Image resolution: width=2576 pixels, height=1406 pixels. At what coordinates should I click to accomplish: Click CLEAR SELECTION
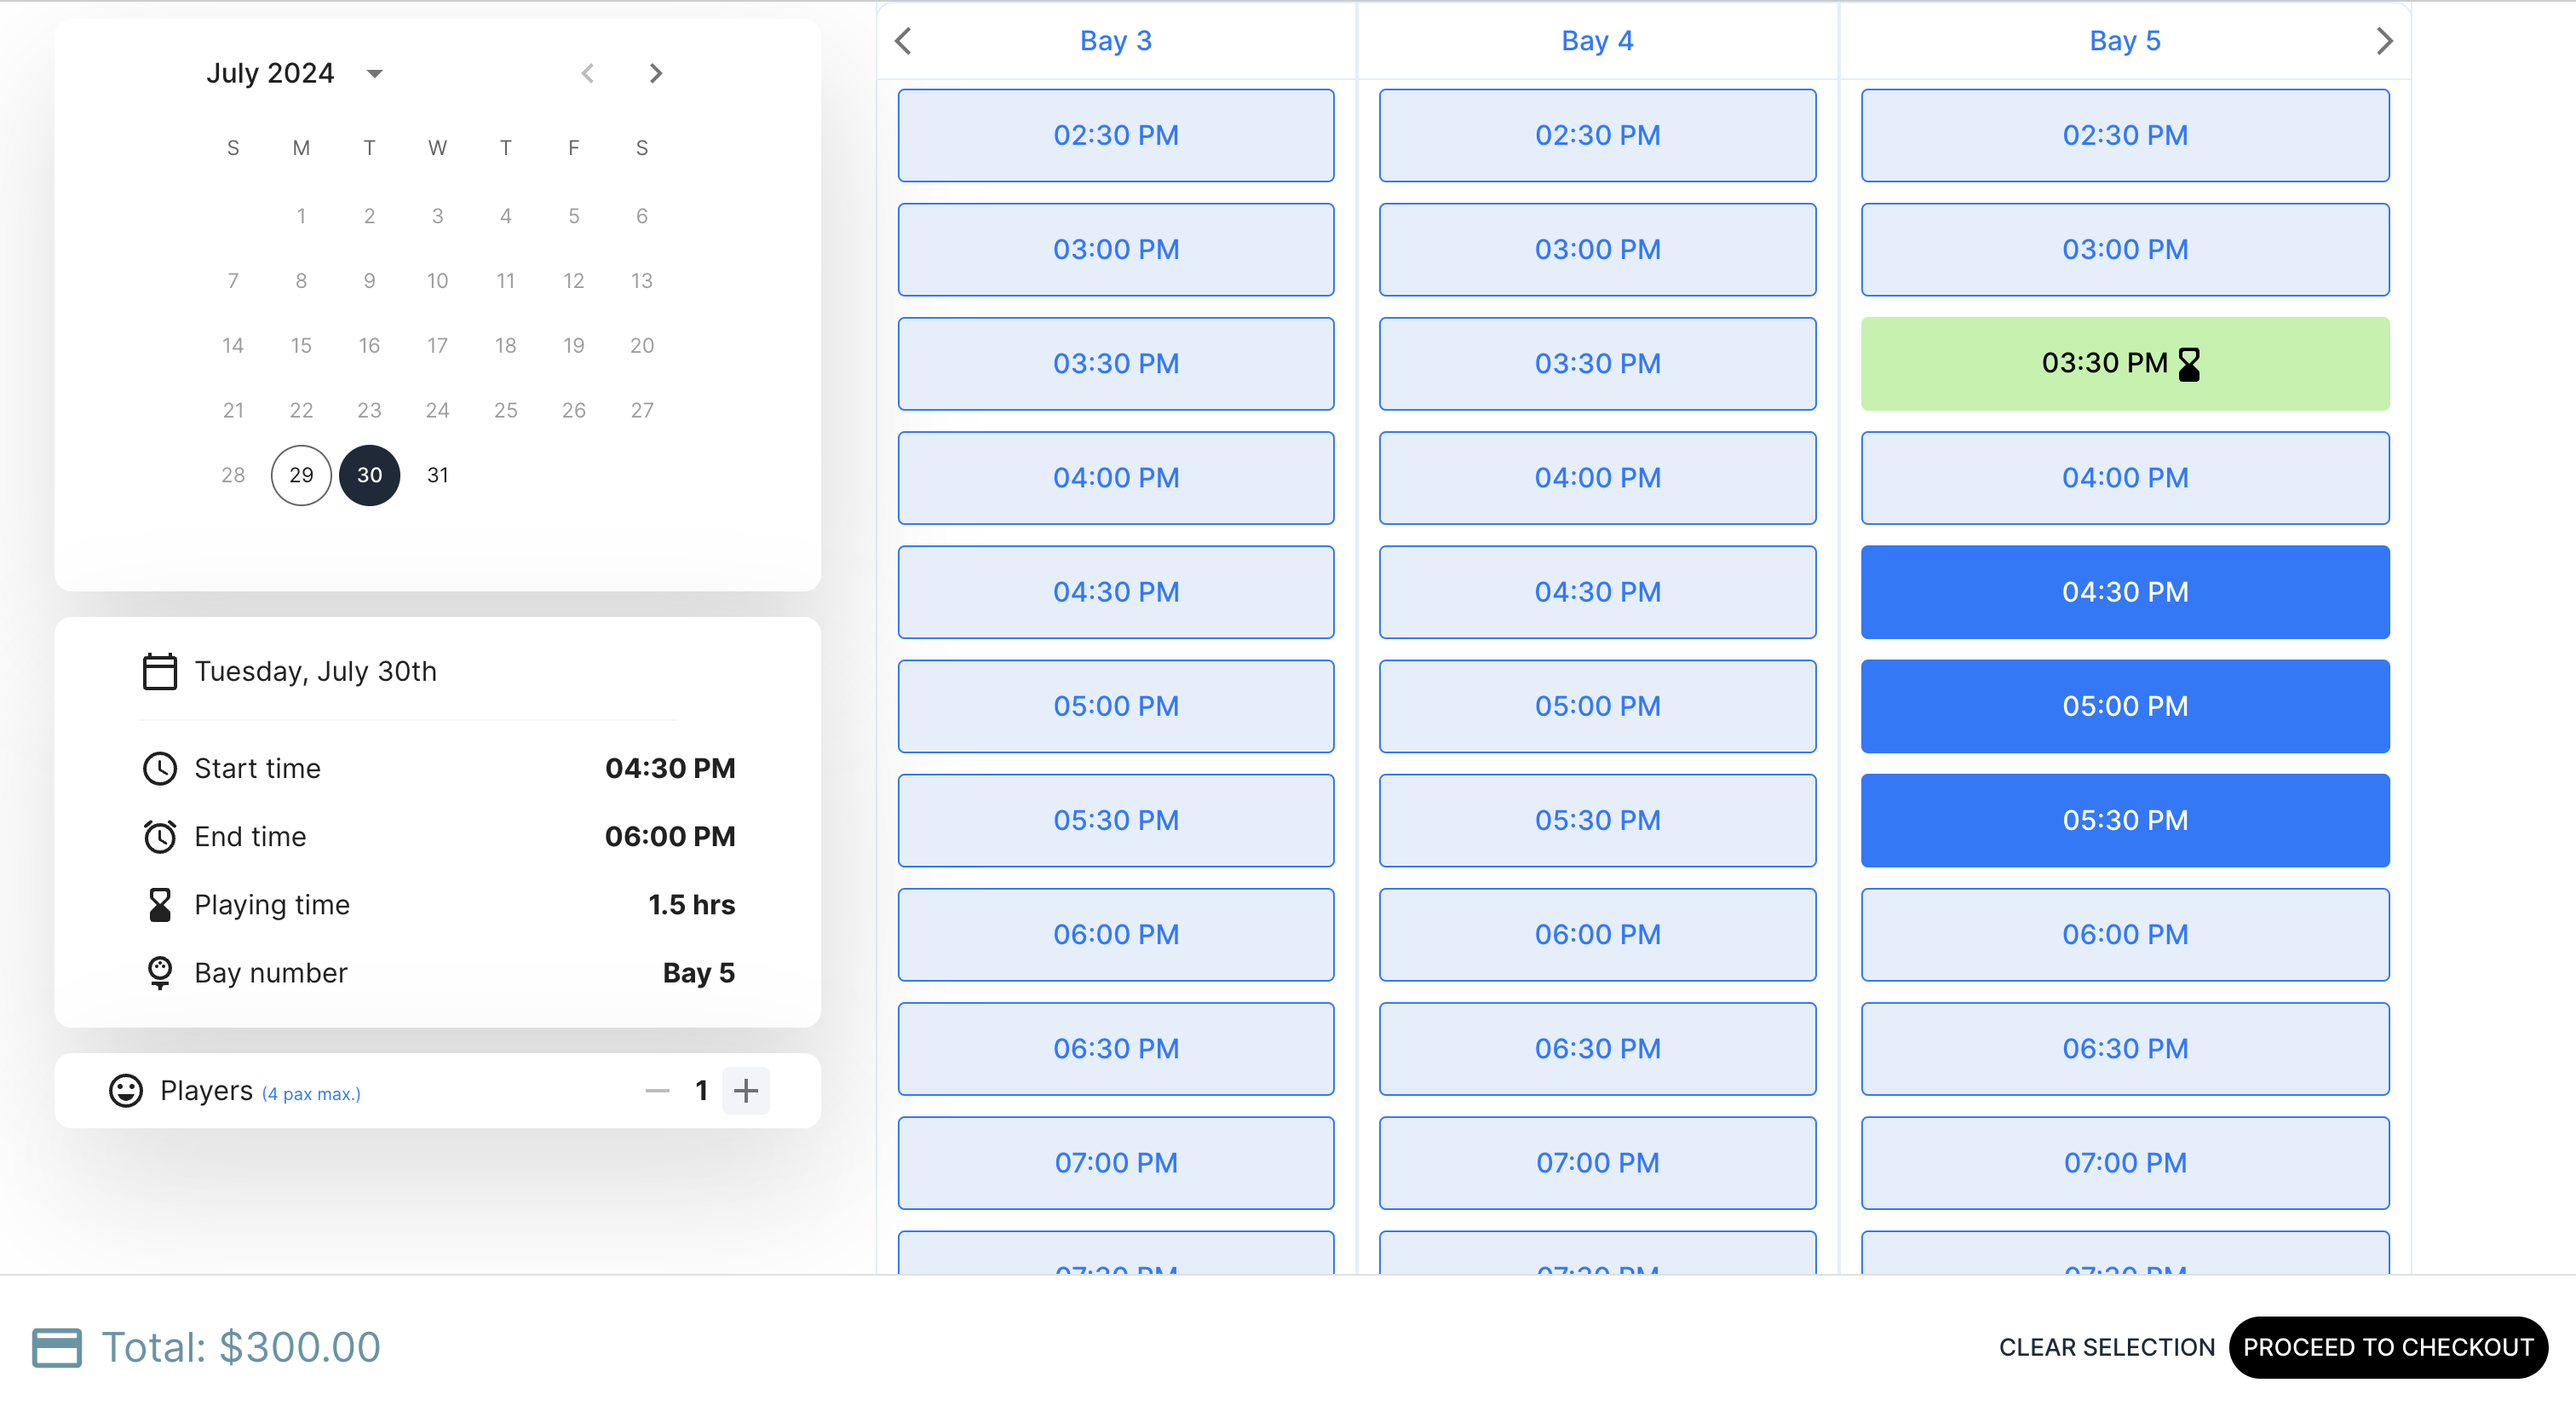(2106, 1346)
